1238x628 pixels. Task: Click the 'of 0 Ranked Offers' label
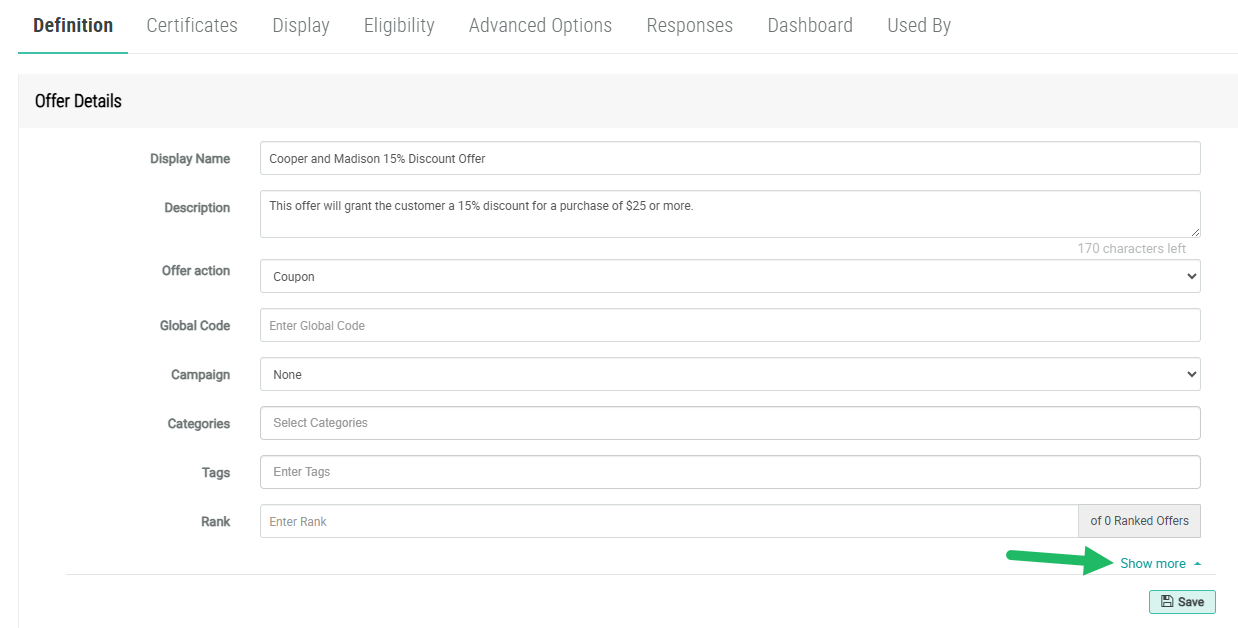1139,521
